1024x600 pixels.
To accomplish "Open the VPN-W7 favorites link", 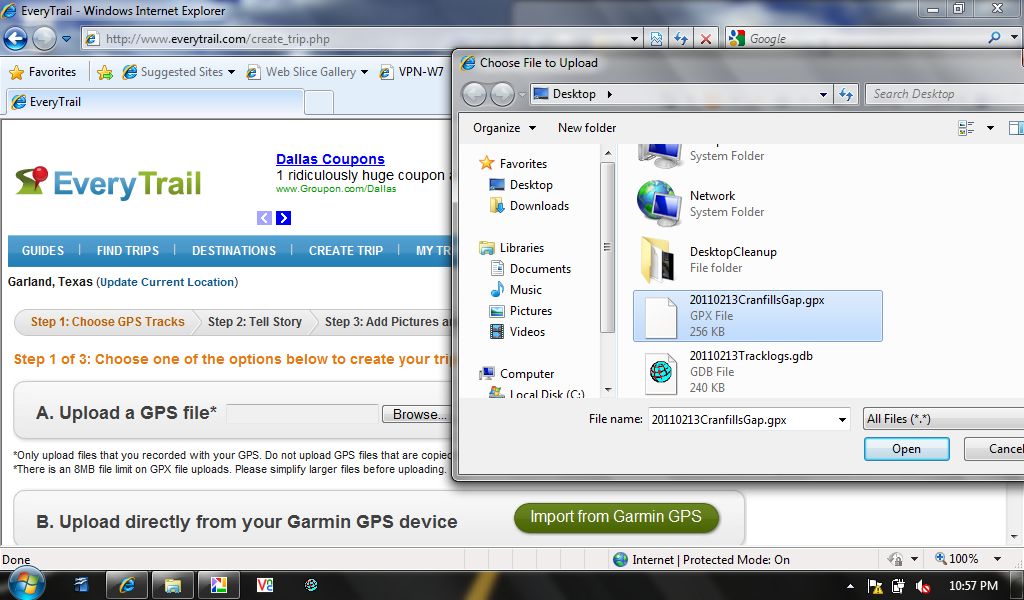I will click(x=412, y=72).
